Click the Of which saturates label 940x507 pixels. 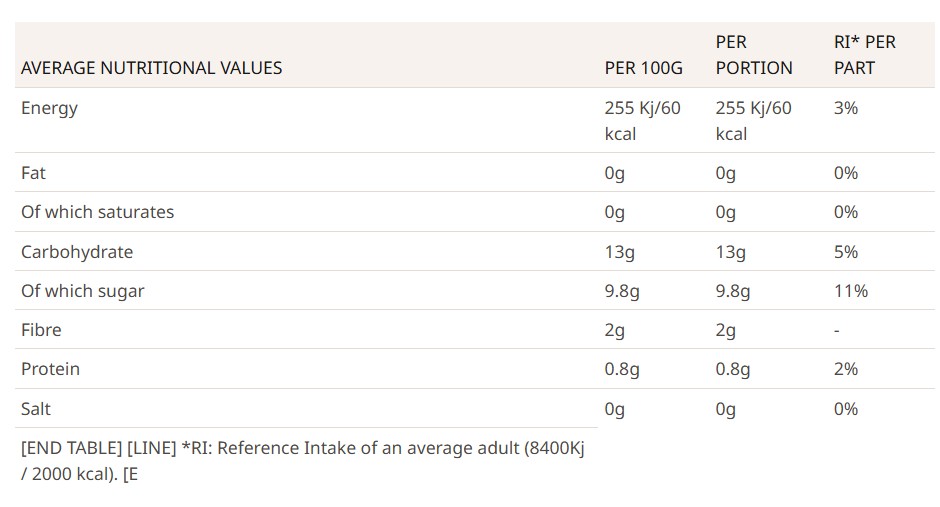(x=97, y=212)
